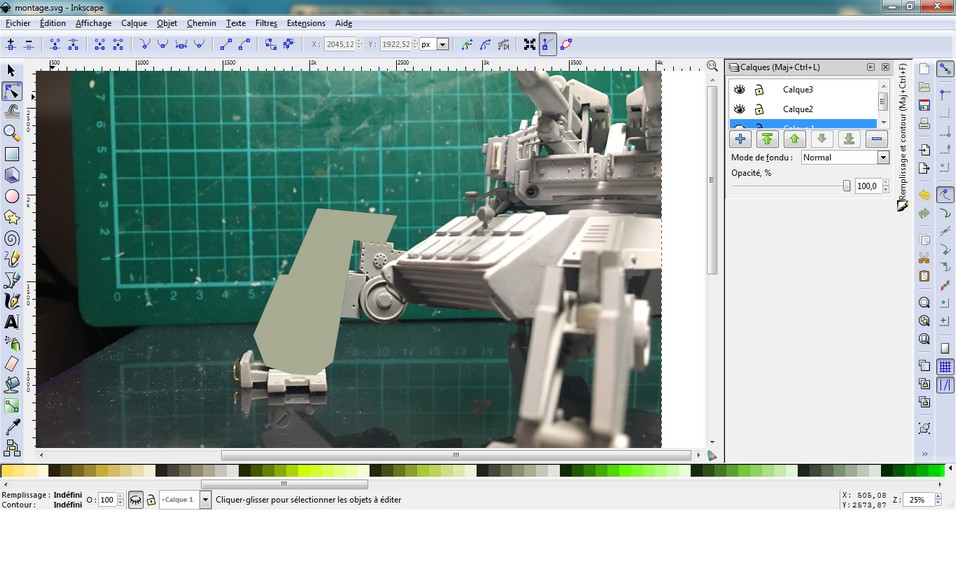Pick the Pencil freehand tool
Viewport: 956px width, 565px height.
[x=12, y=259]
